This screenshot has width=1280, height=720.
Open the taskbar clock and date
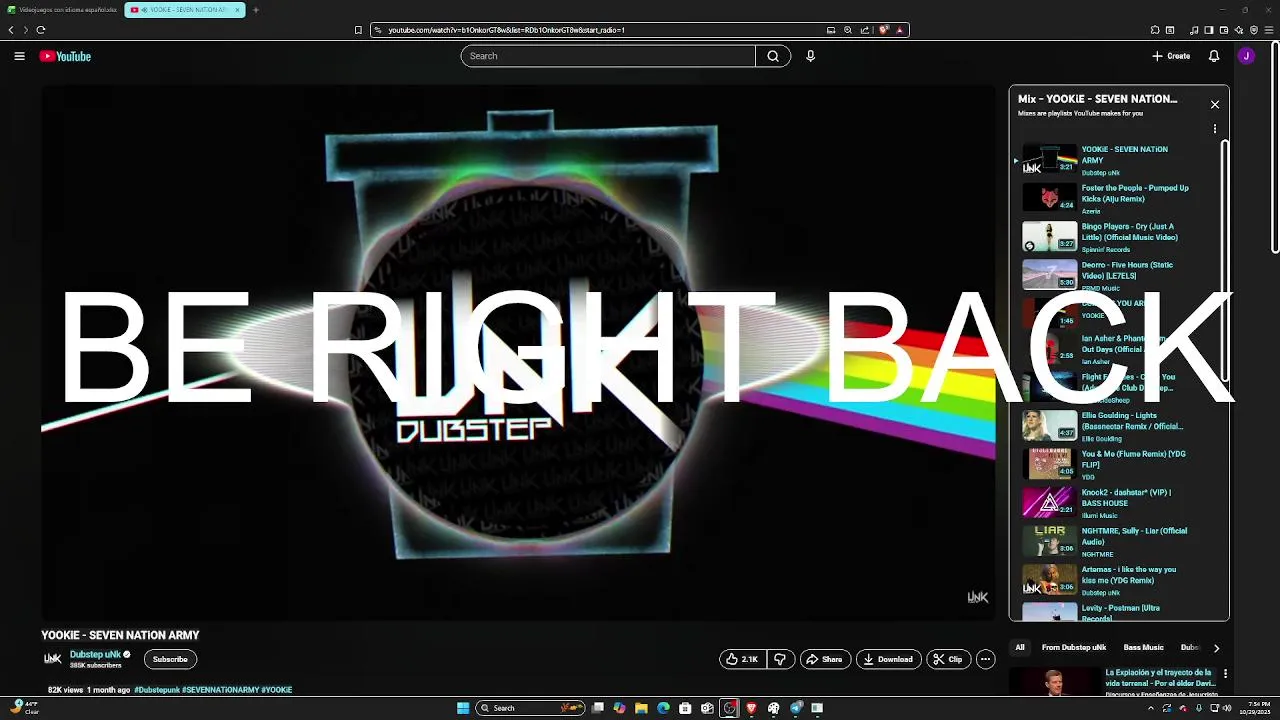point(1254,708)
